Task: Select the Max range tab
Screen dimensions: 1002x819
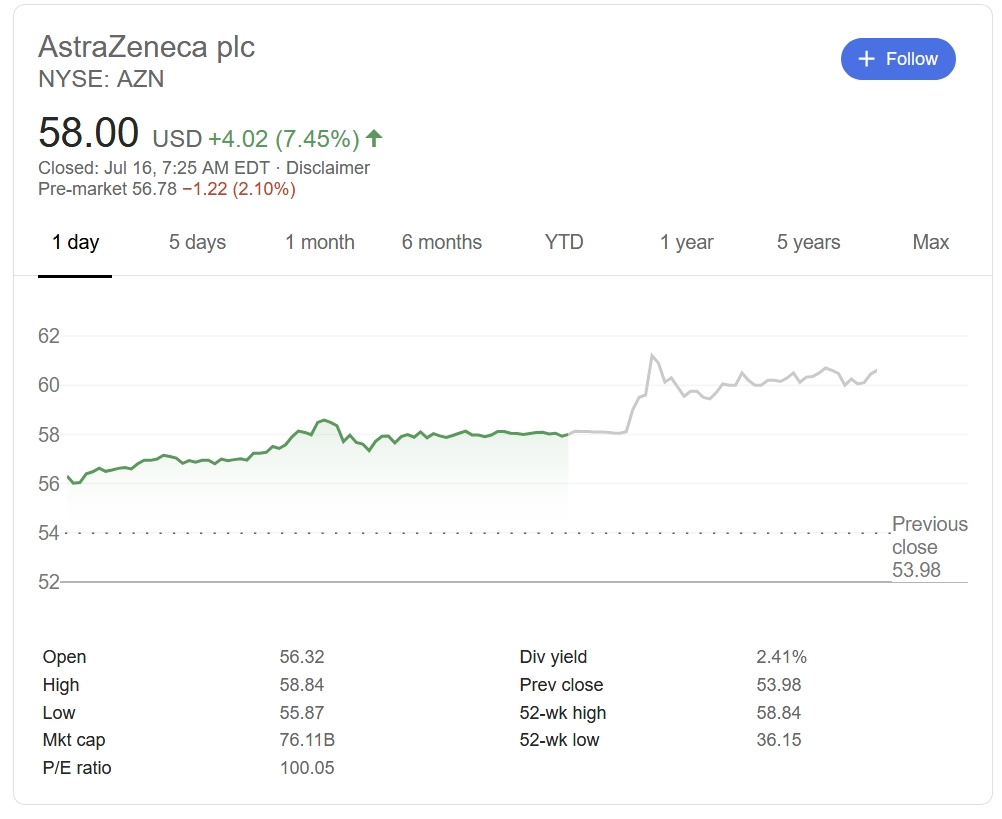Action: coord(931,242)
